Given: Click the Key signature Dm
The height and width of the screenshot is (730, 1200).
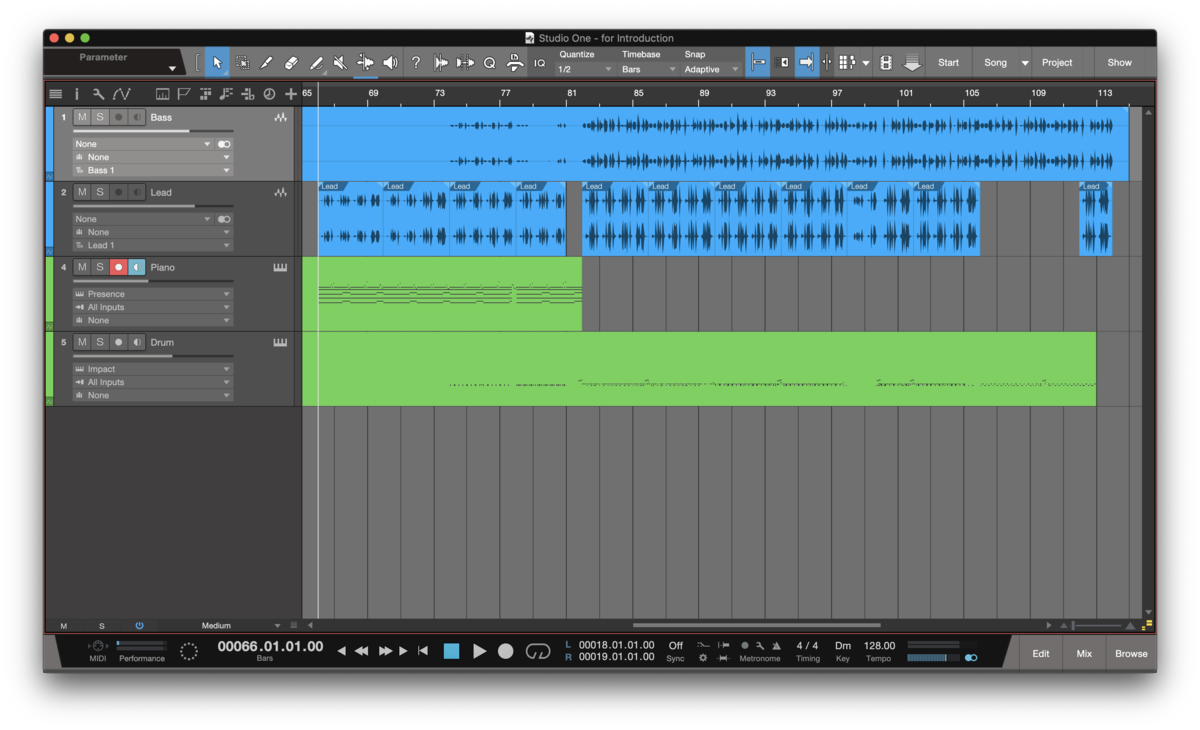Looking at the screenshot, I should pyautogui.click(x=843, y=646).
